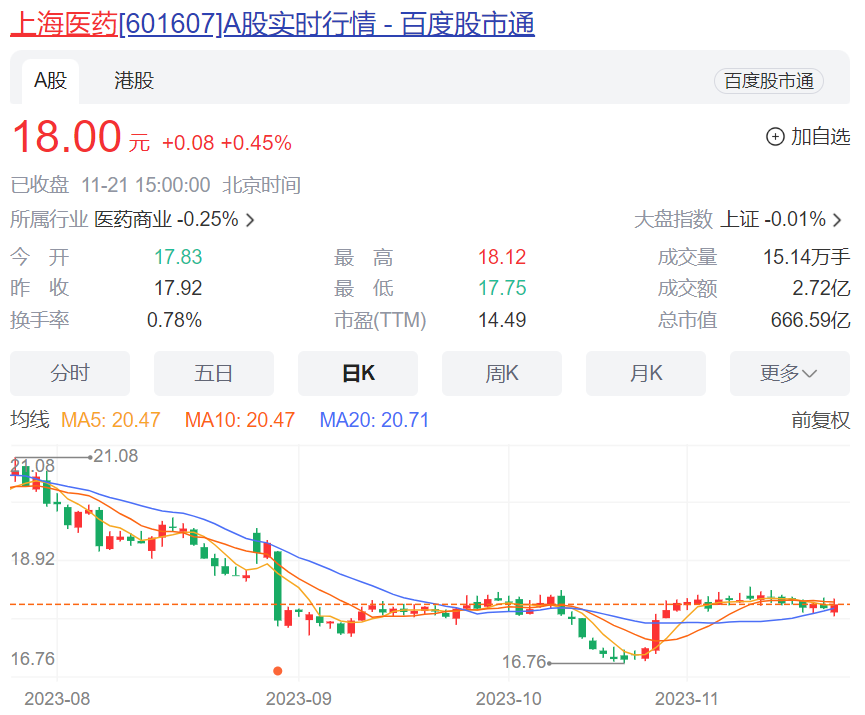Viewport: 865px width, 715px height.
Task: Click the orange dot marker near 2023-09
Action: (x=278, y=671)
